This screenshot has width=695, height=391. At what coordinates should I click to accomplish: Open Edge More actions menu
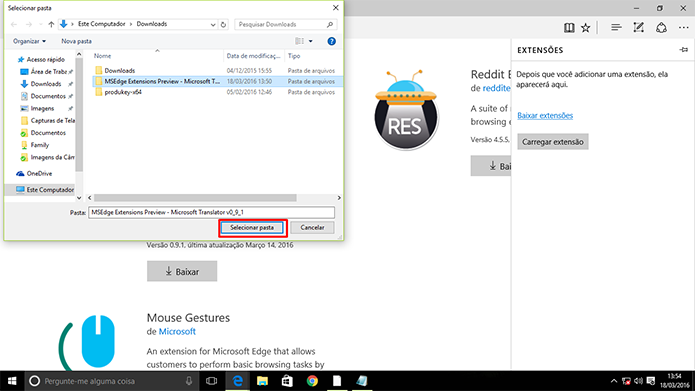tap(683, 28)
